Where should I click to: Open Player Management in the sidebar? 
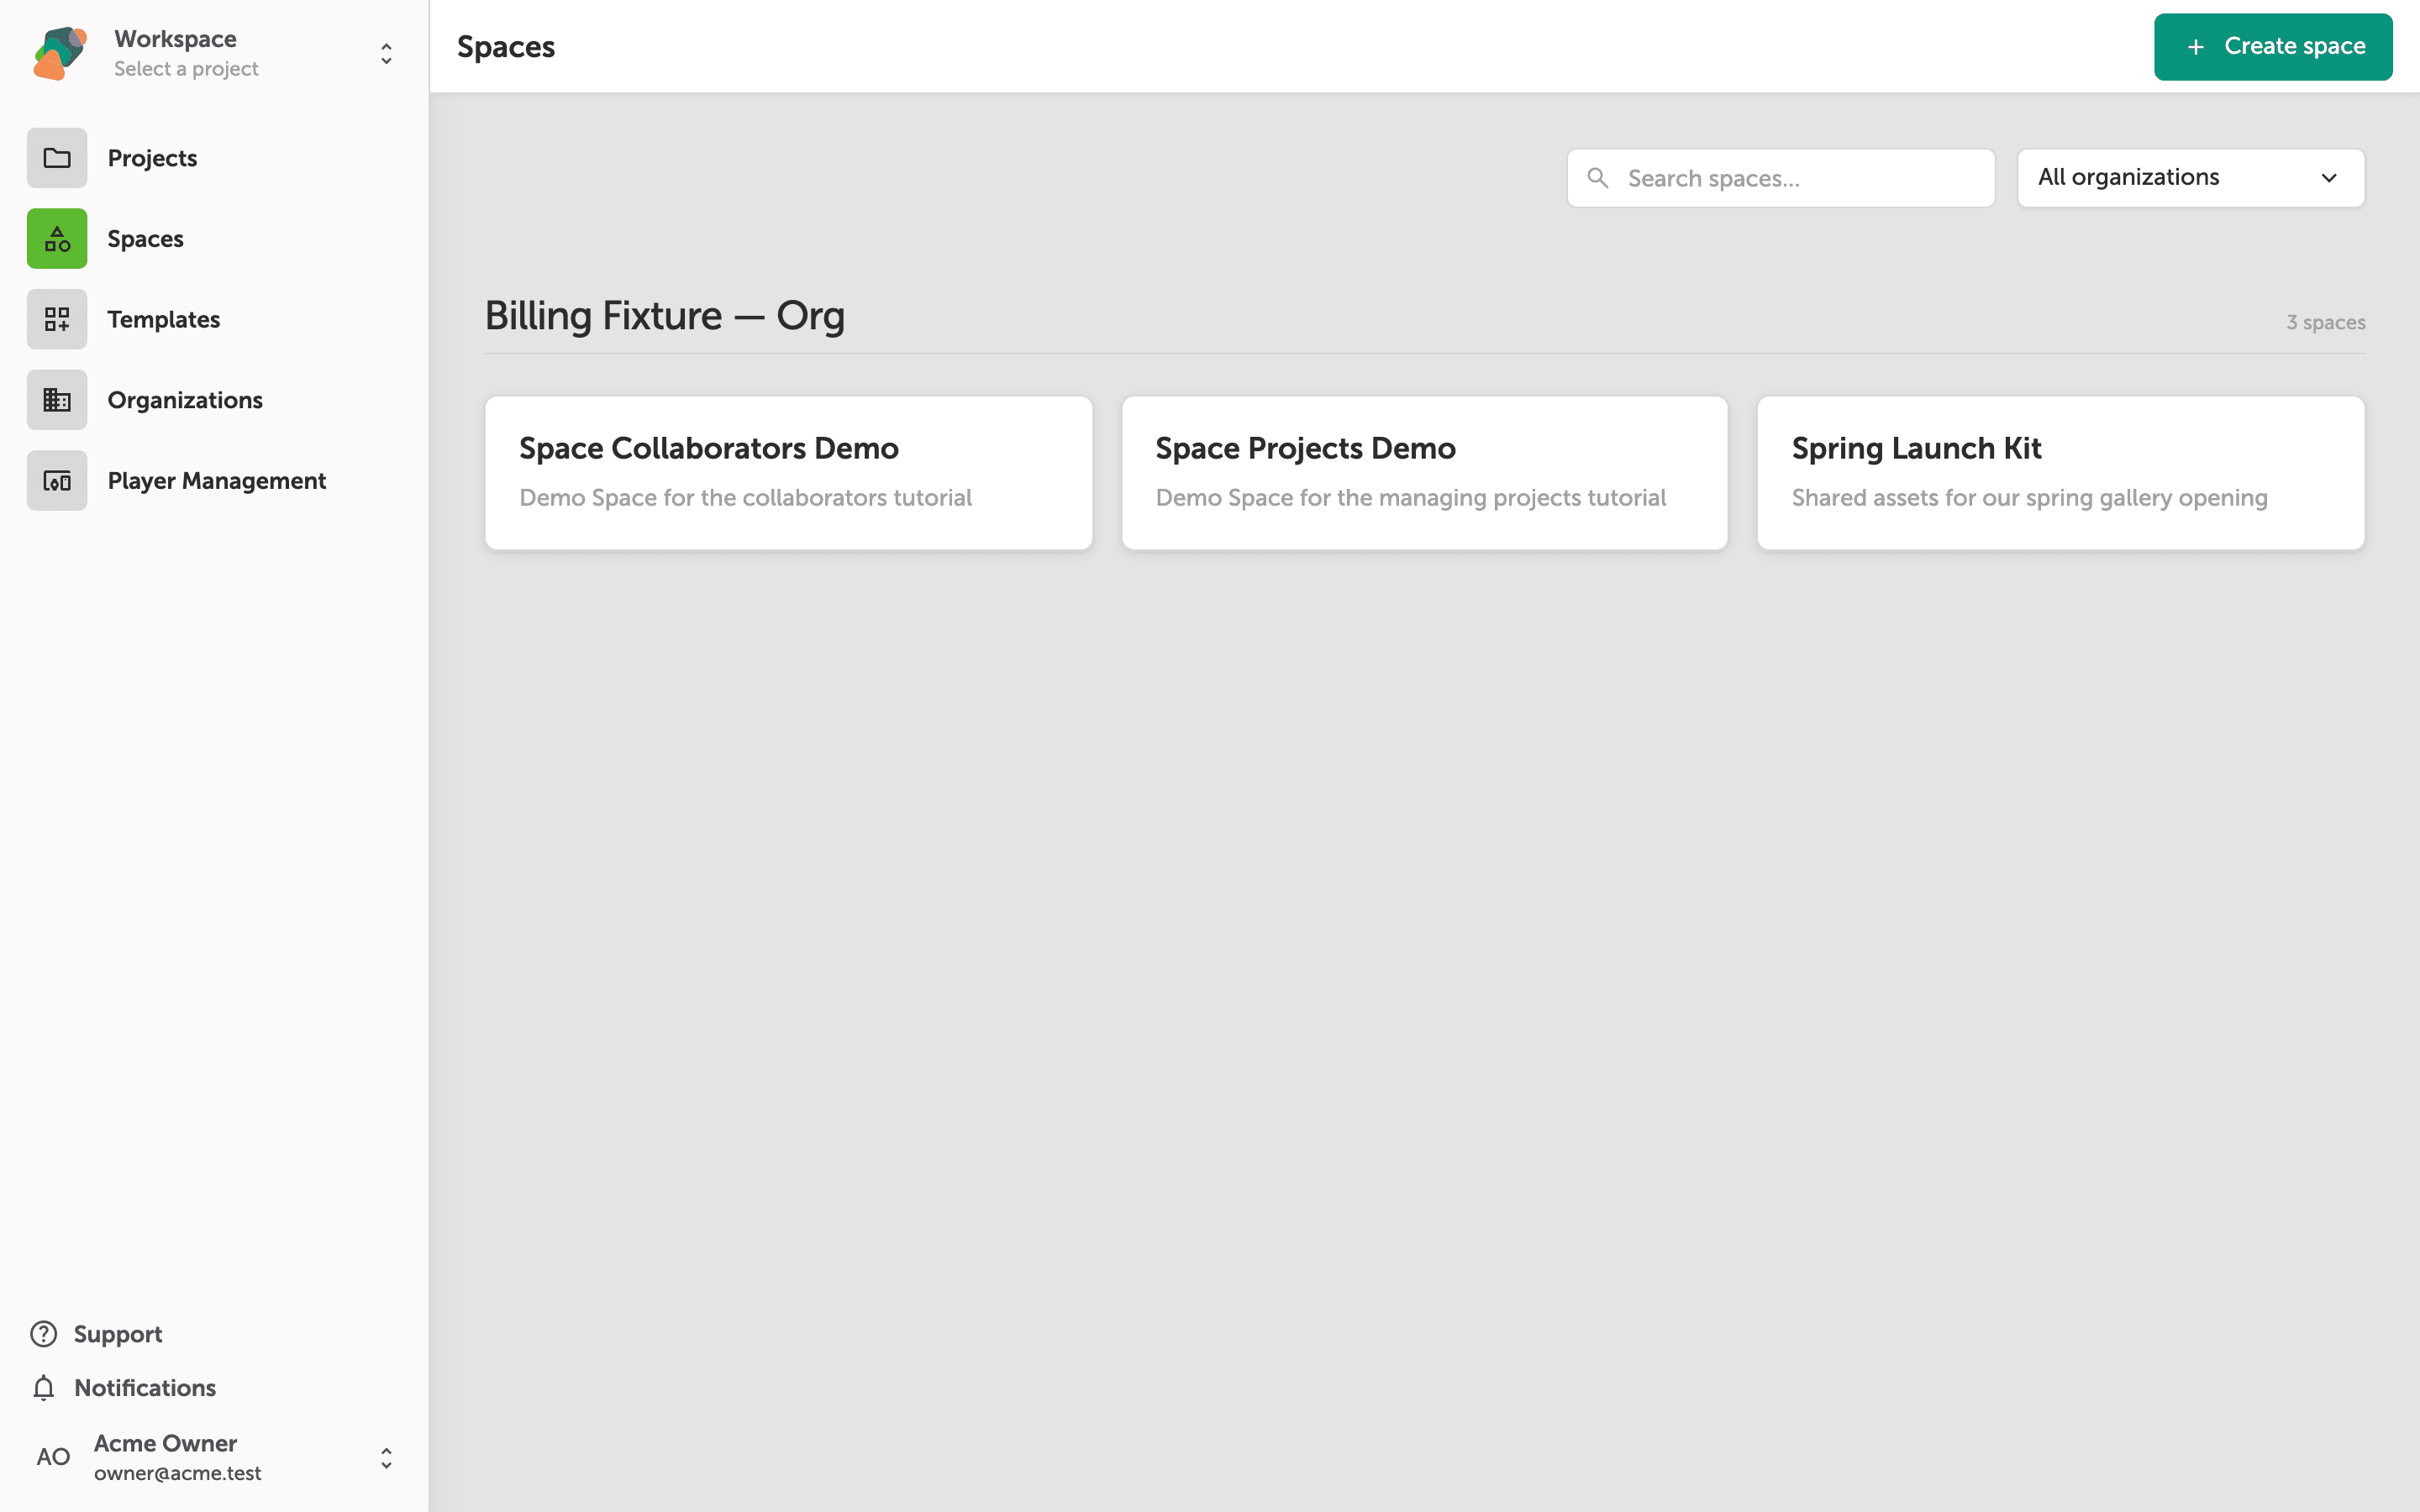tap(214, 481)
